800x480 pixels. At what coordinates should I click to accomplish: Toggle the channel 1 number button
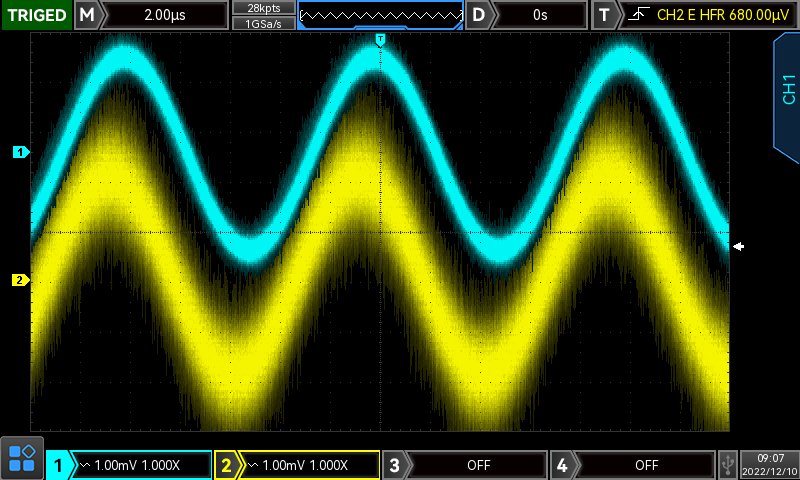click(59, 465)
